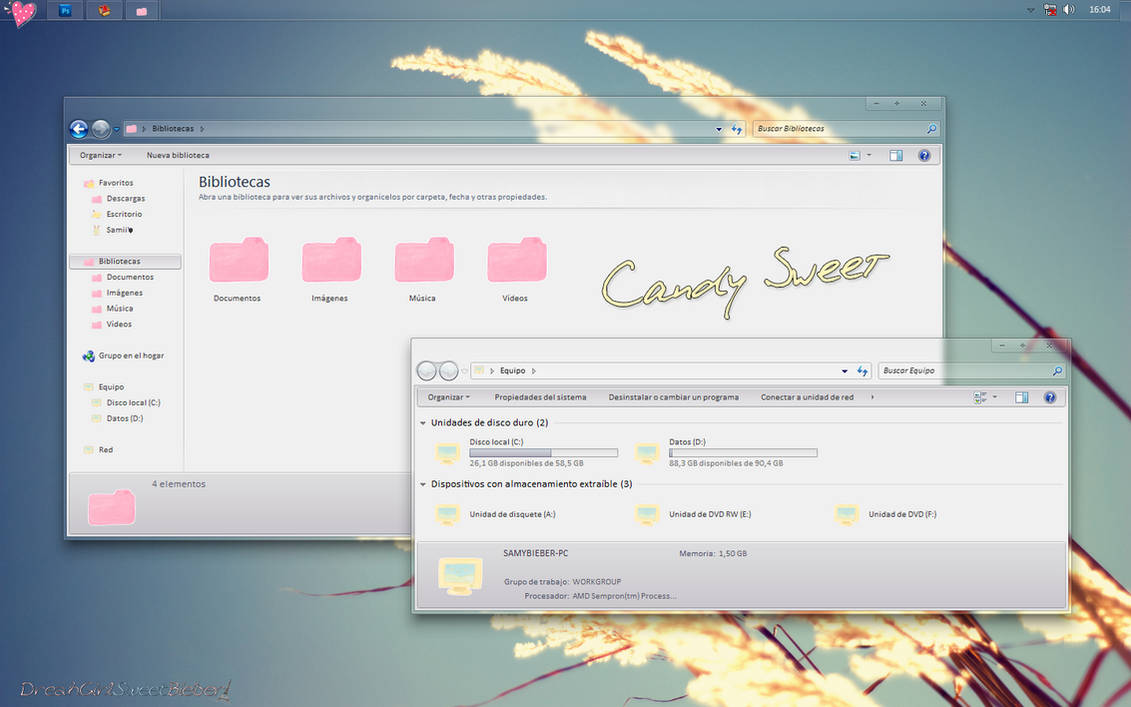Open help in Equipo window
The image size is (1131, 707).
(1049, 398)
